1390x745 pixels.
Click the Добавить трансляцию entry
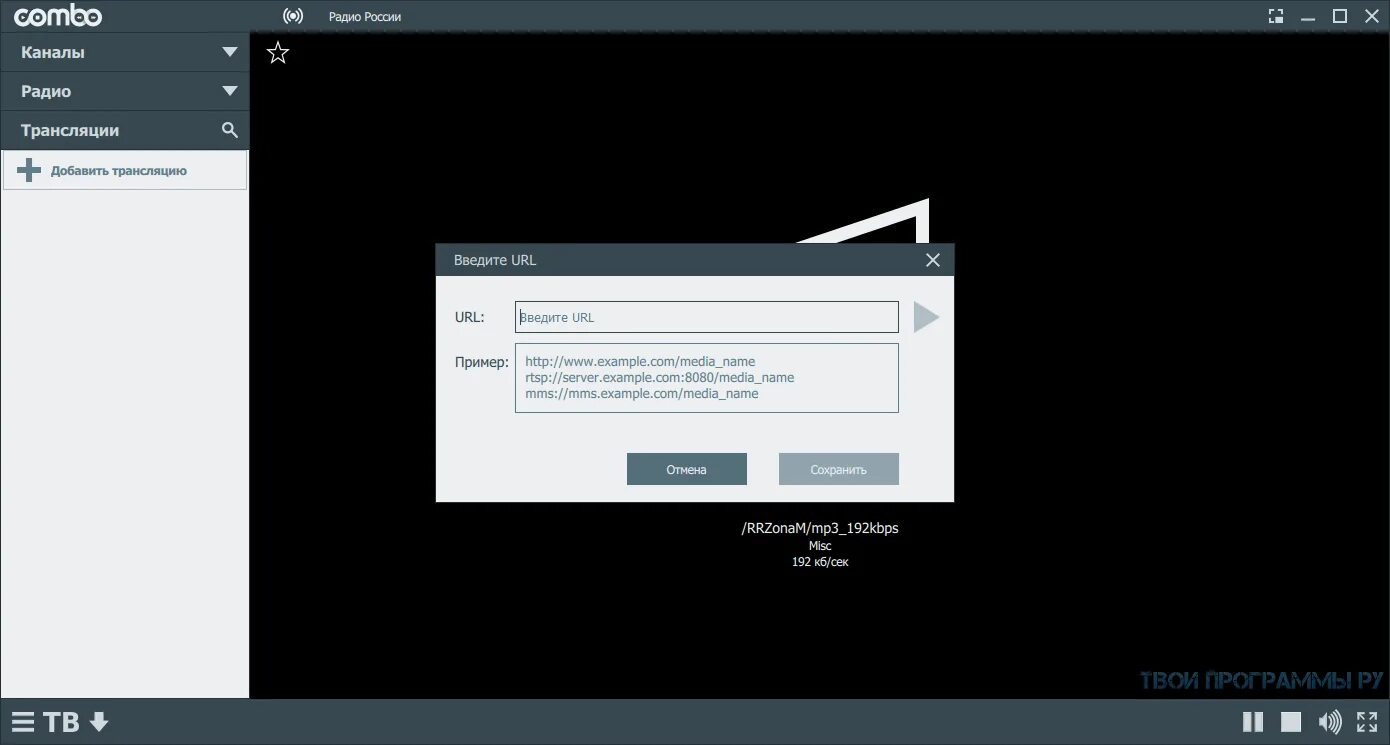tap(120, 170)
